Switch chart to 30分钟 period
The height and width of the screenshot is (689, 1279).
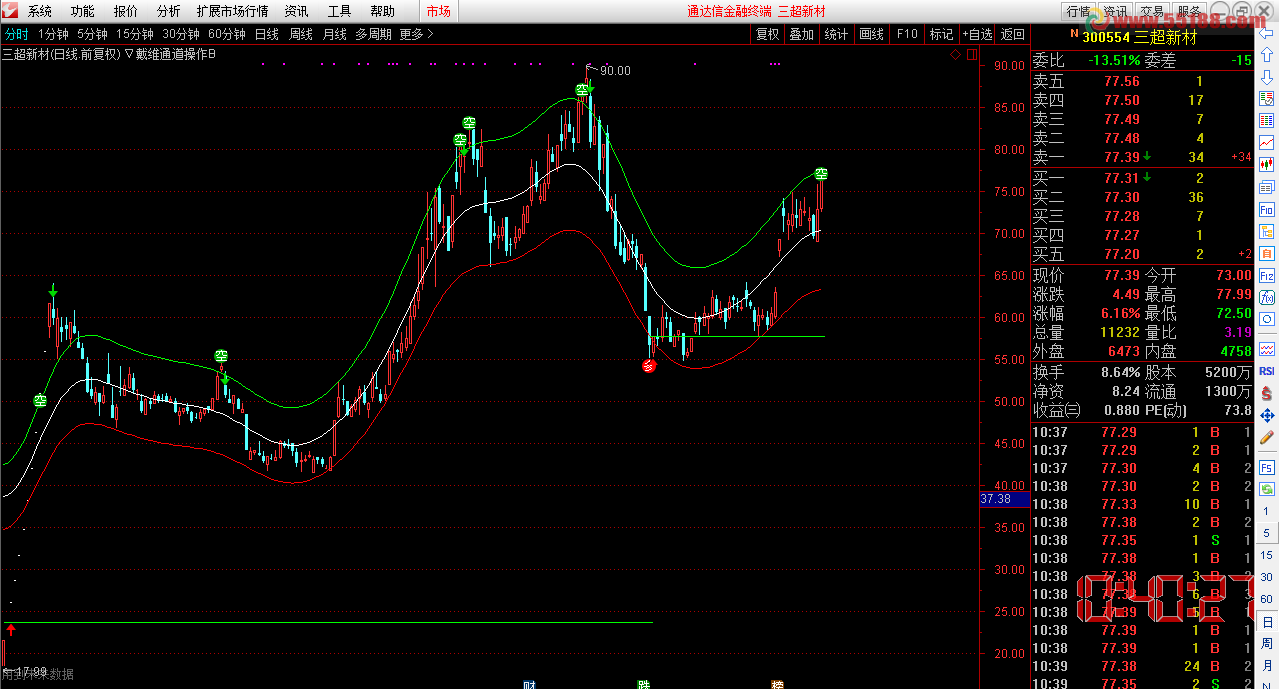(180, 34)
